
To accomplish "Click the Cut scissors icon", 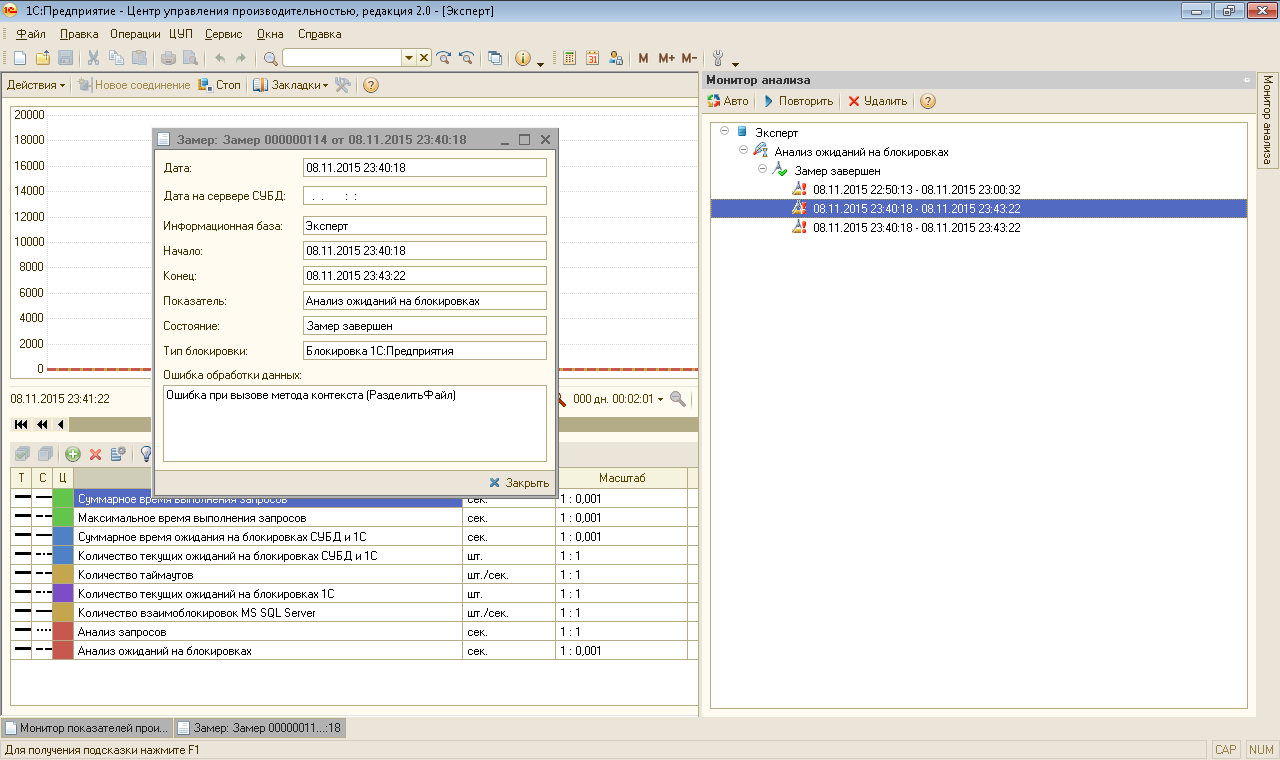I will 93,58.
